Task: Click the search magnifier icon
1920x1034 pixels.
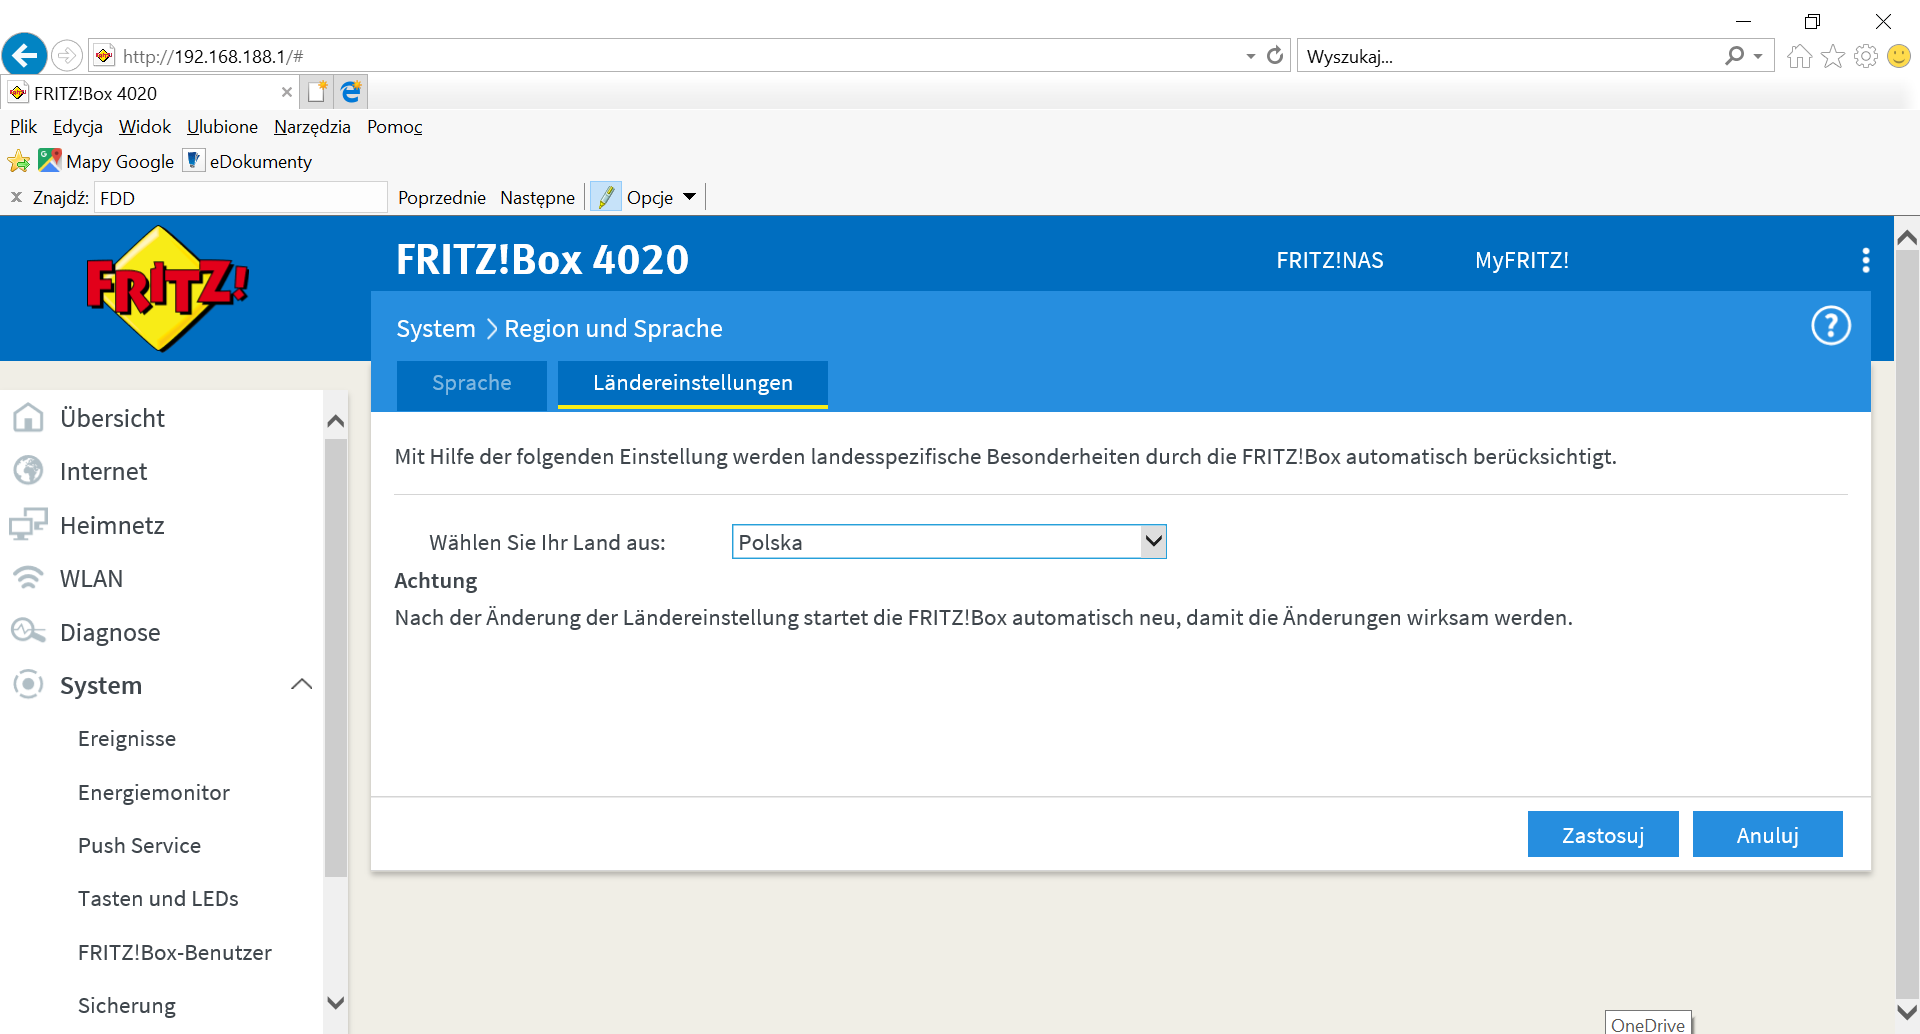Action: 1735,56
